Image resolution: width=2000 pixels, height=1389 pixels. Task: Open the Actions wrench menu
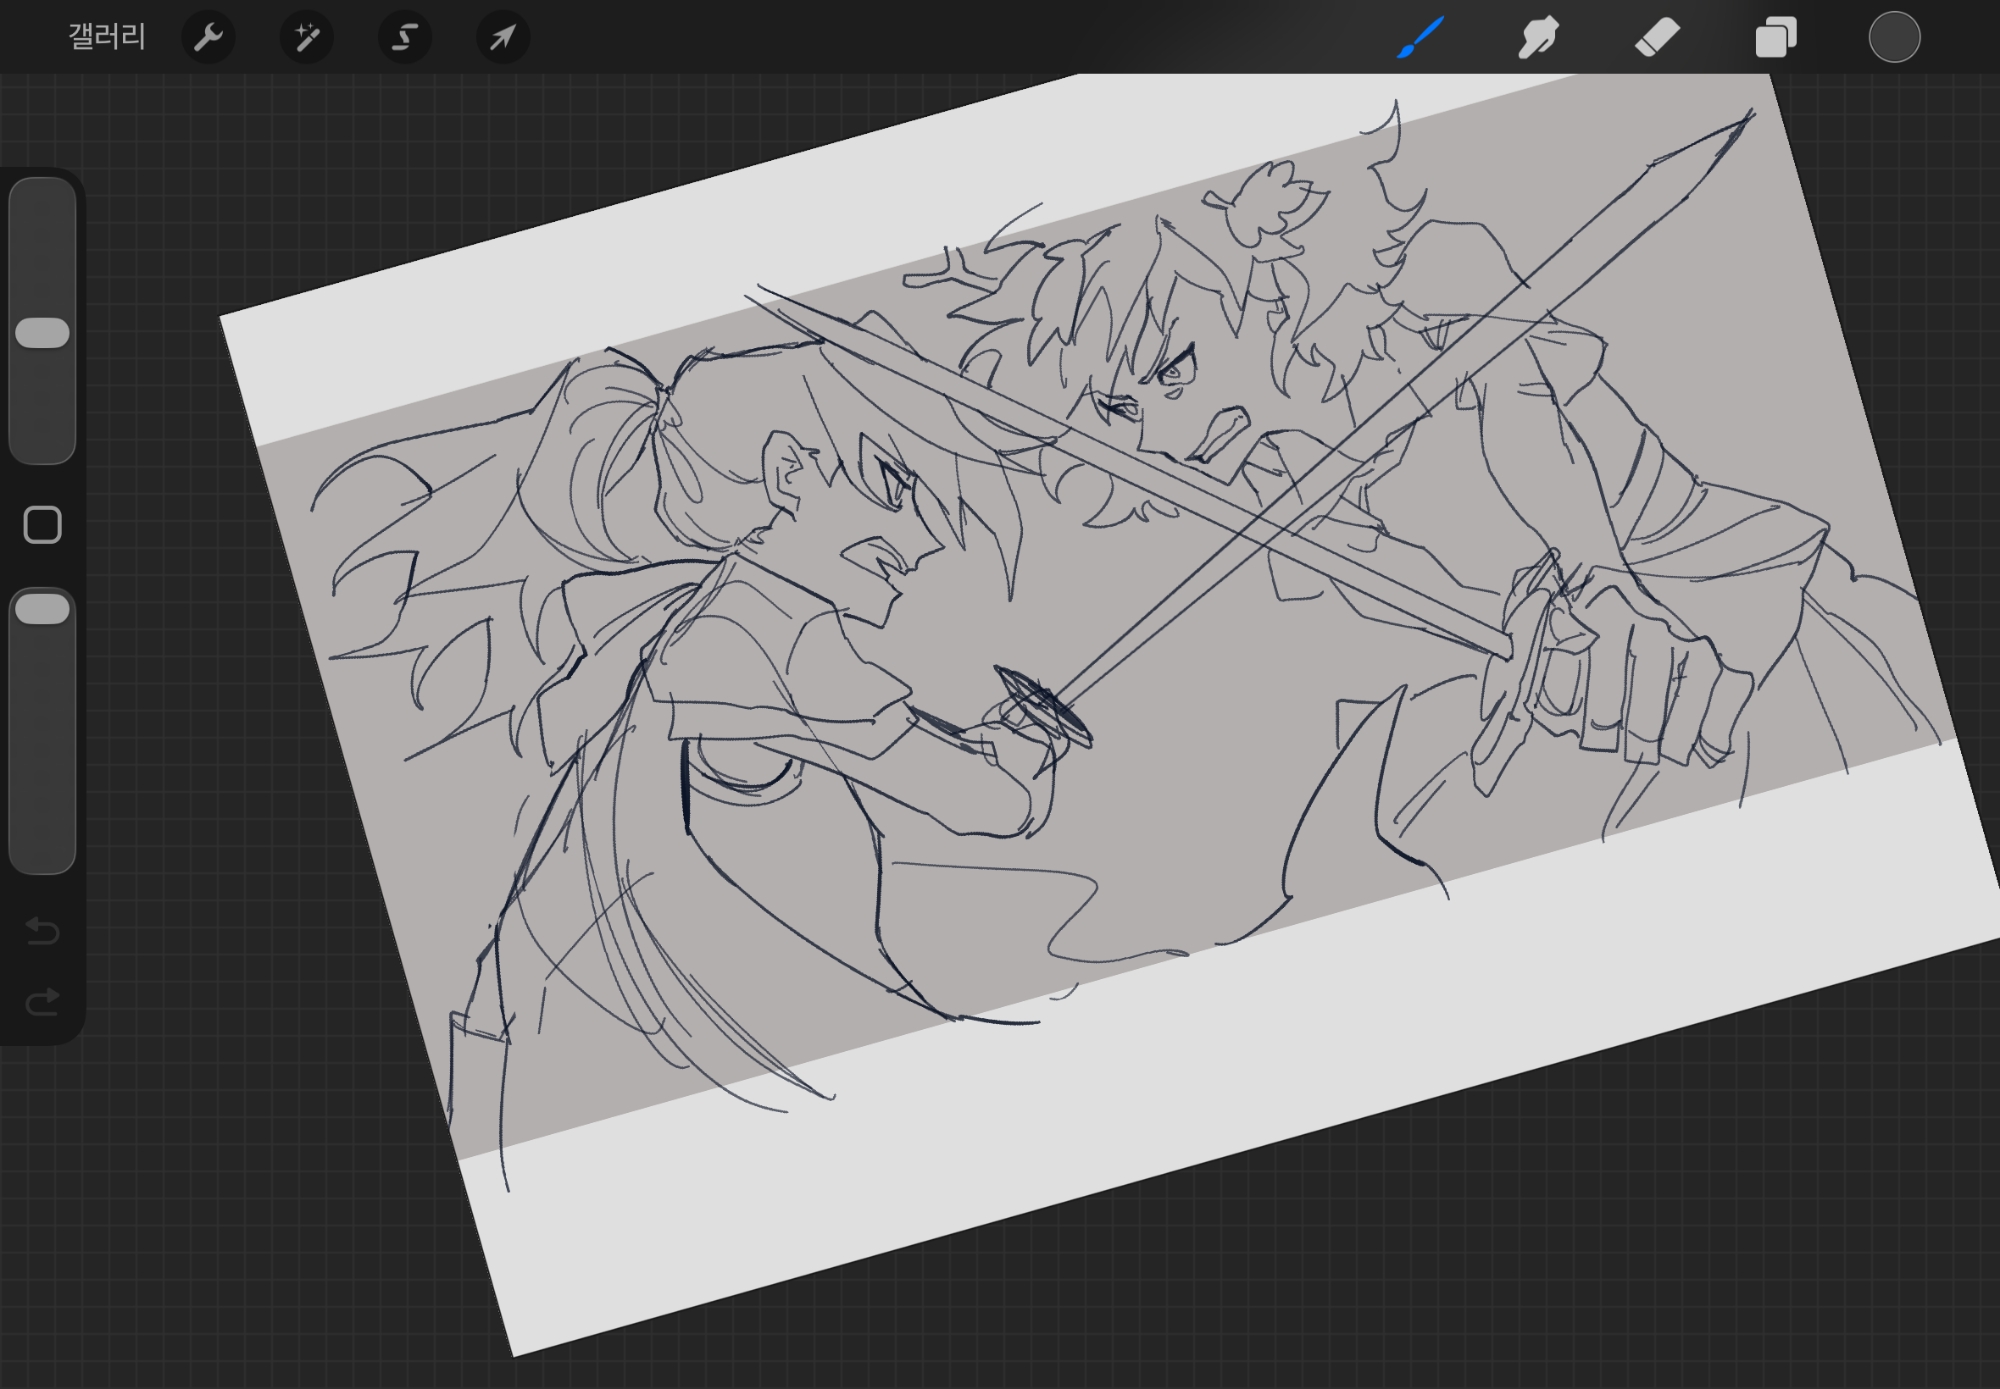coord(208,38)
